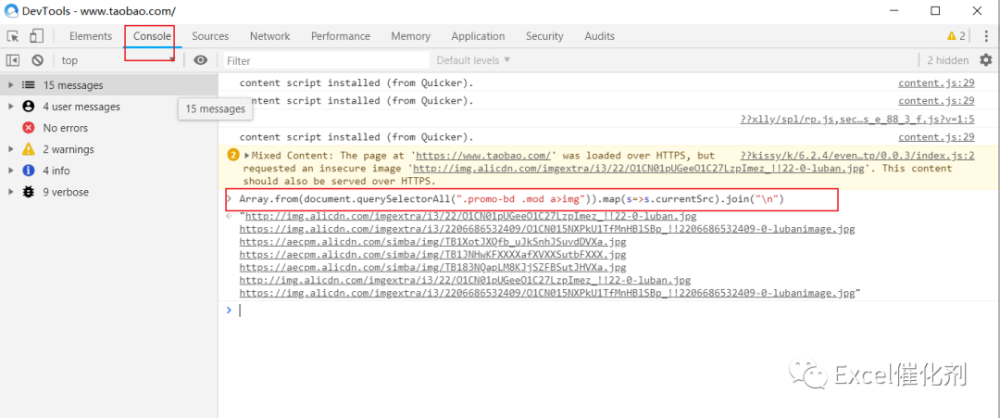Clear the console with the ban icon
The height and width of the screenshot is (418, 1000).
tap(38, 61)
